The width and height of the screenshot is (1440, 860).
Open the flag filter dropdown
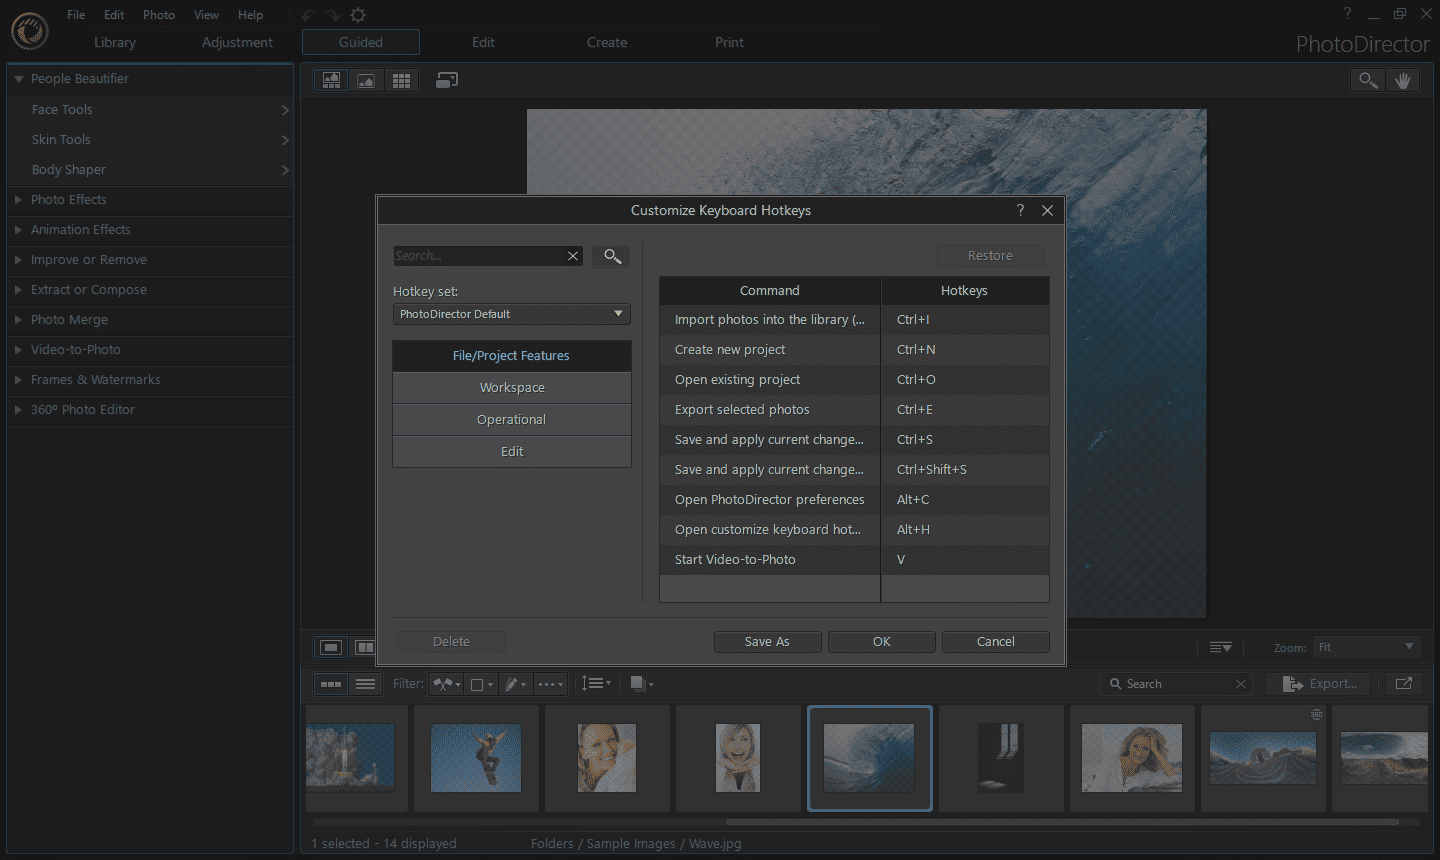447,684
